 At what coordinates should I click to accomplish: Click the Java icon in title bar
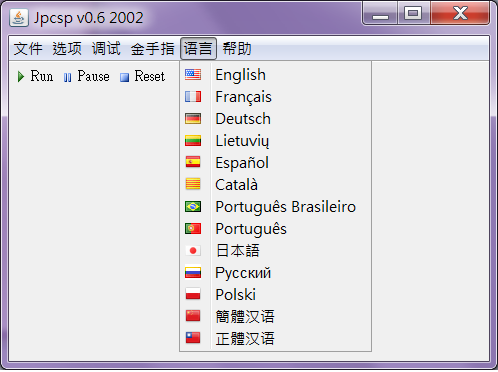pyautogui.click(x=19, y=18)
